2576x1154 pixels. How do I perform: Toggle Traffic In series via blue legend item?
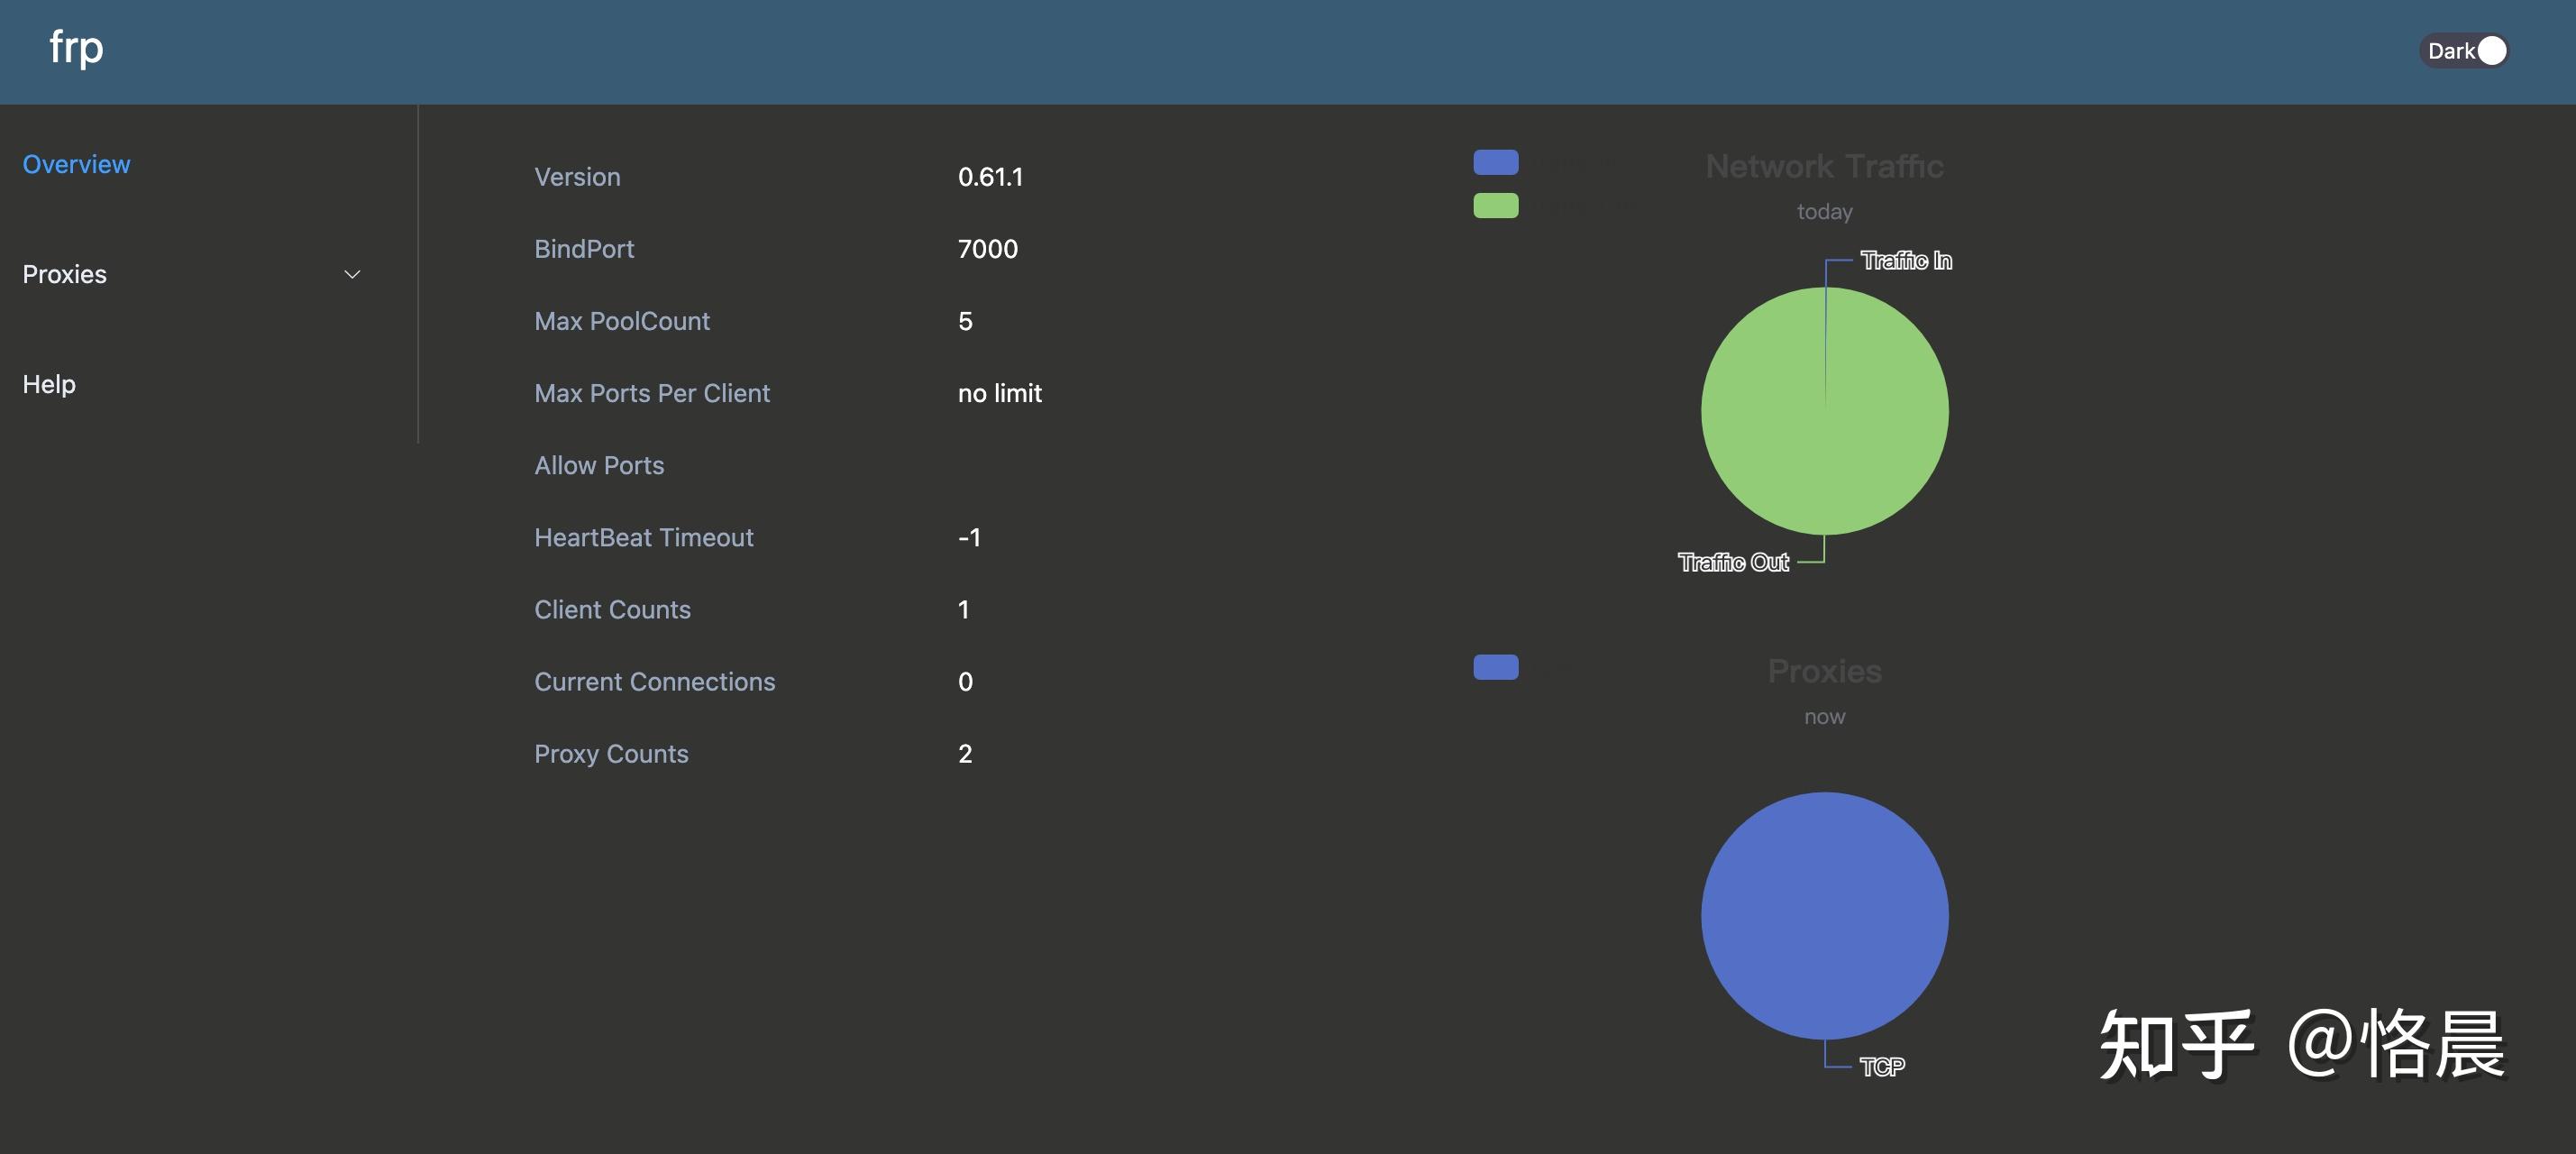[x=1495, y=161]
